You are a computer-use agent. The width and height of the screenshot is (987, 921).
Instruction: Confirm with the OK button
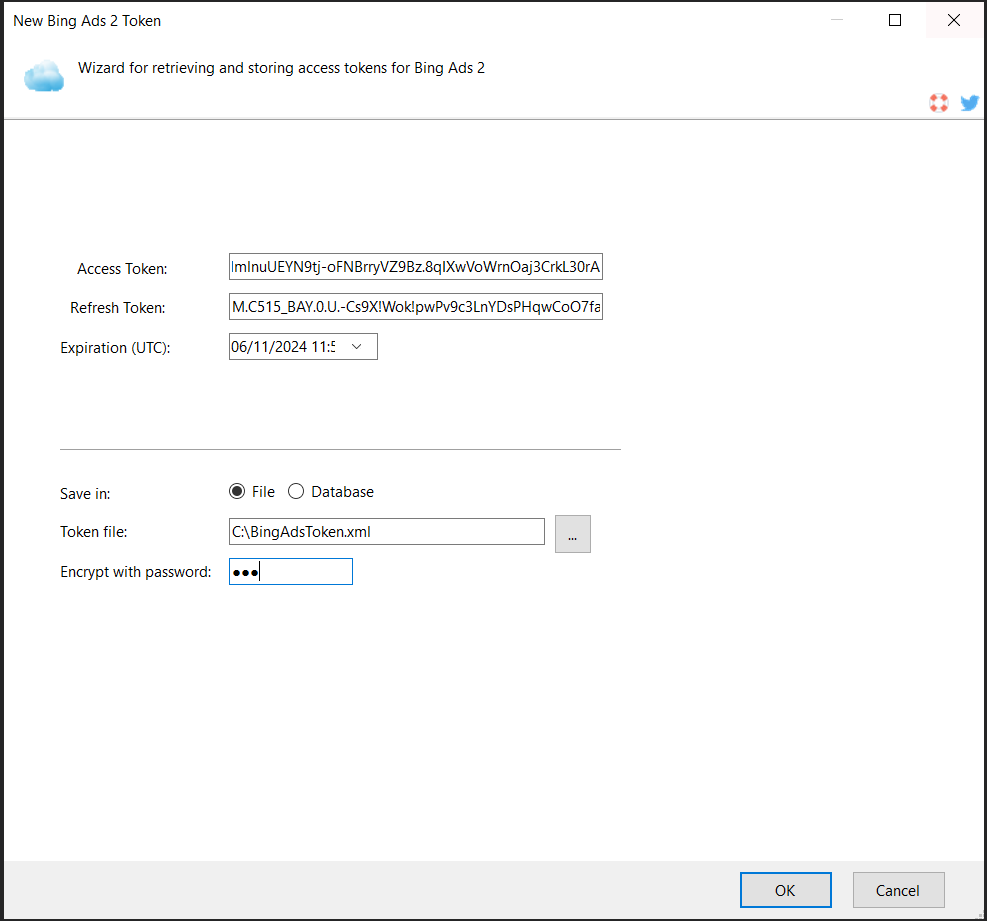tap(786, 890)
